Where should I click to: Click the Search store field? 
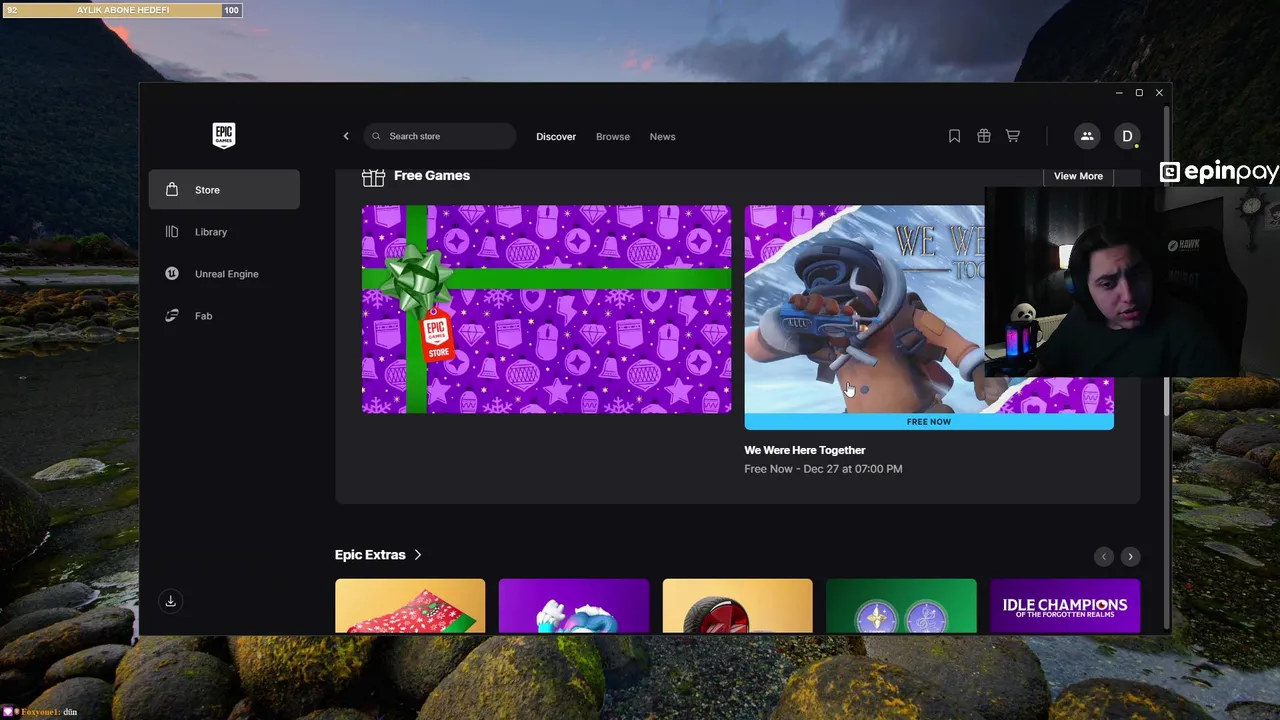pyautogui.click(x=439, y=136)
